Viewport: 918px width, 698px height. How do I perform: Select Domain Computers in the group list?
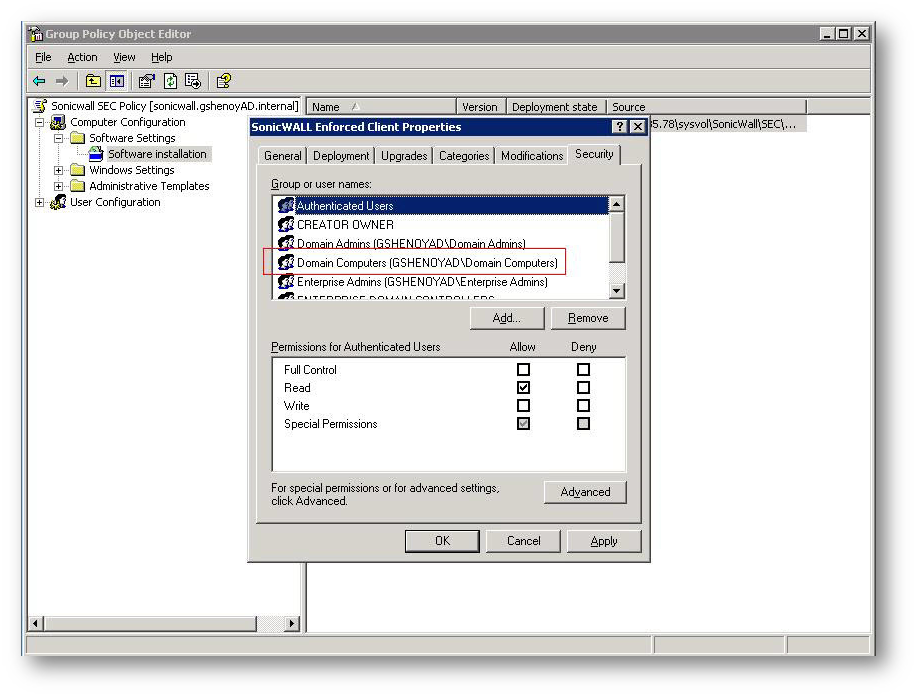(426, 263)
